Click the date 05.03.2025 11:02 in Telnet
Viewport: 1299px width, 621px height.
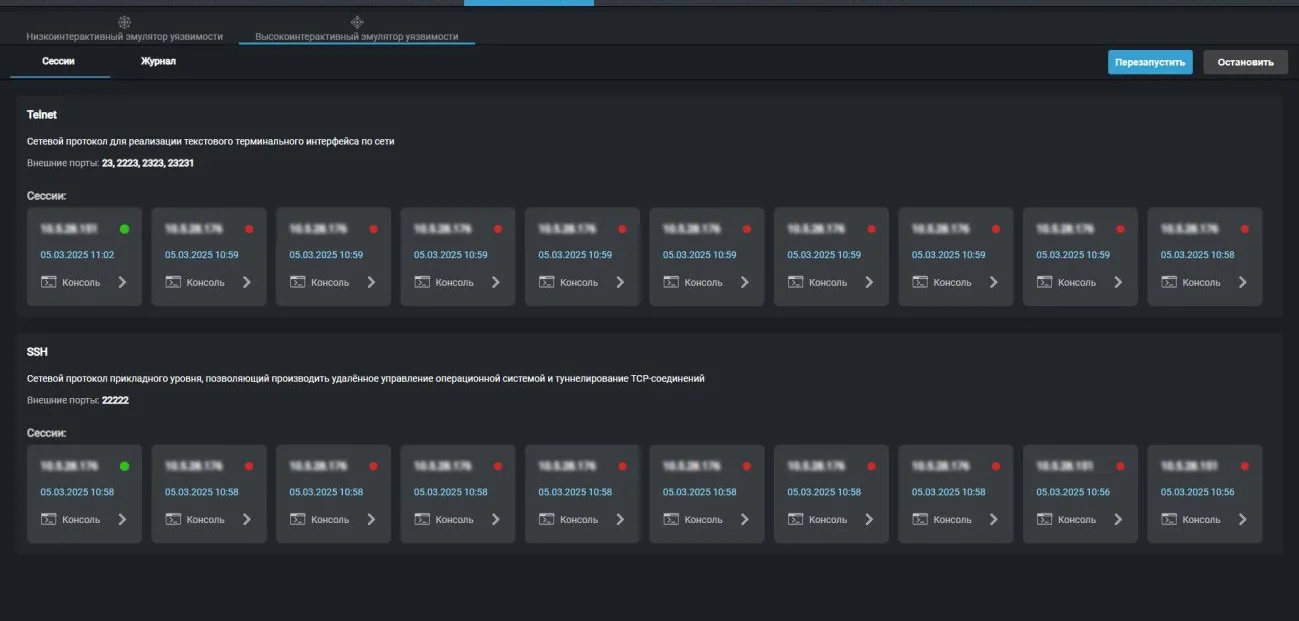coord(77,255)
